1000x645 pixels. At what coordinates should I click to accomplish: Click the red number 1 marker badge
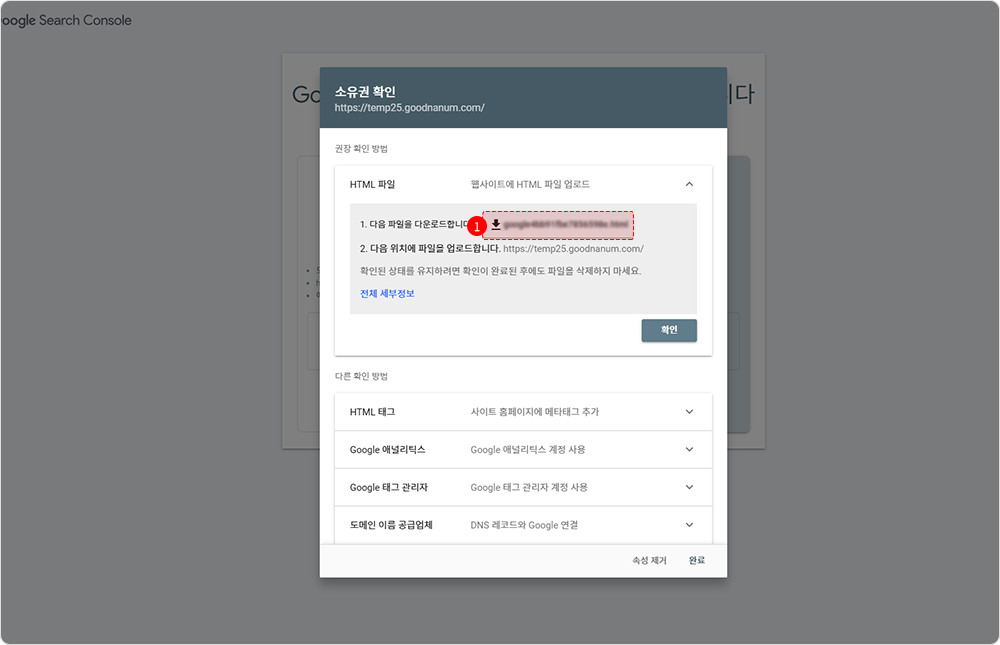pyautogui.click(x=477, y=226)
